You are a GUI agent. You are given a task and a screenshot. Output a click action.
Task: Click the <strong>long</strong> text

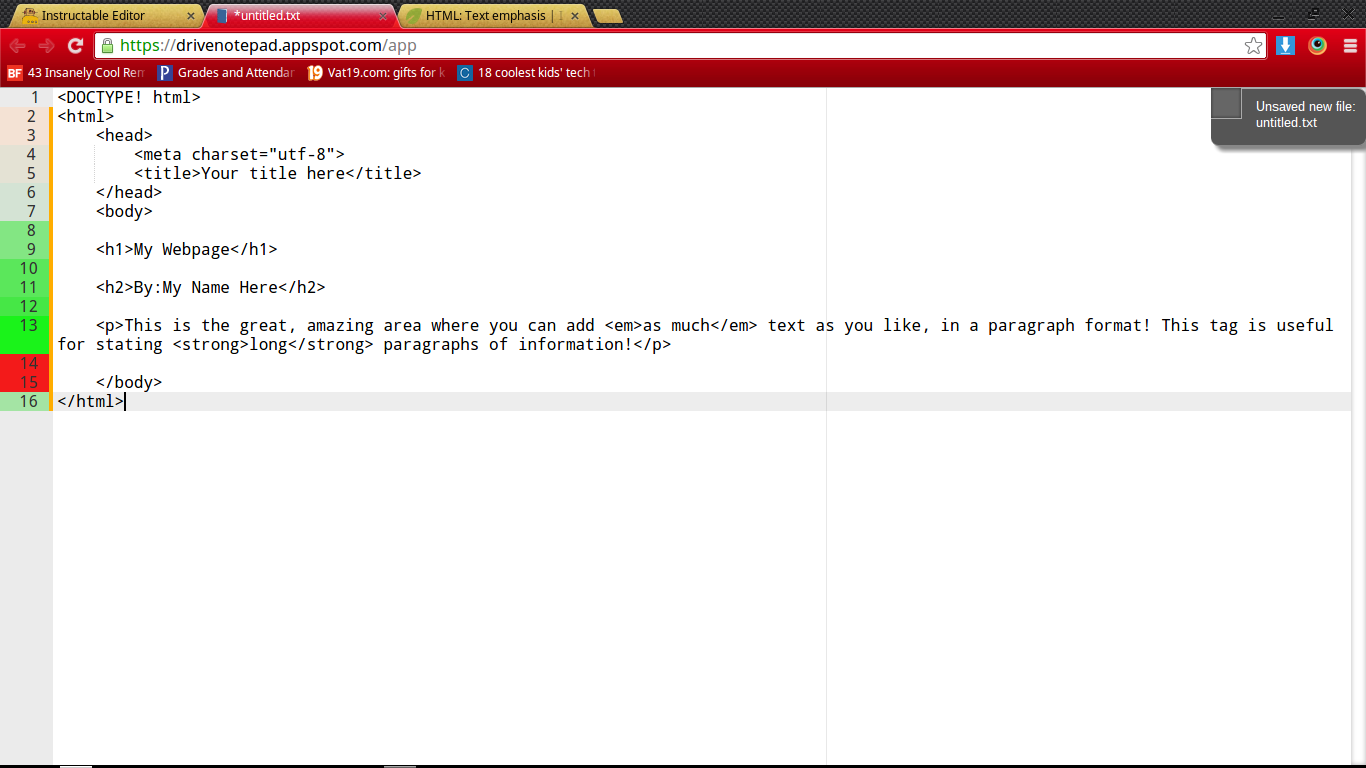click(273, 345)
